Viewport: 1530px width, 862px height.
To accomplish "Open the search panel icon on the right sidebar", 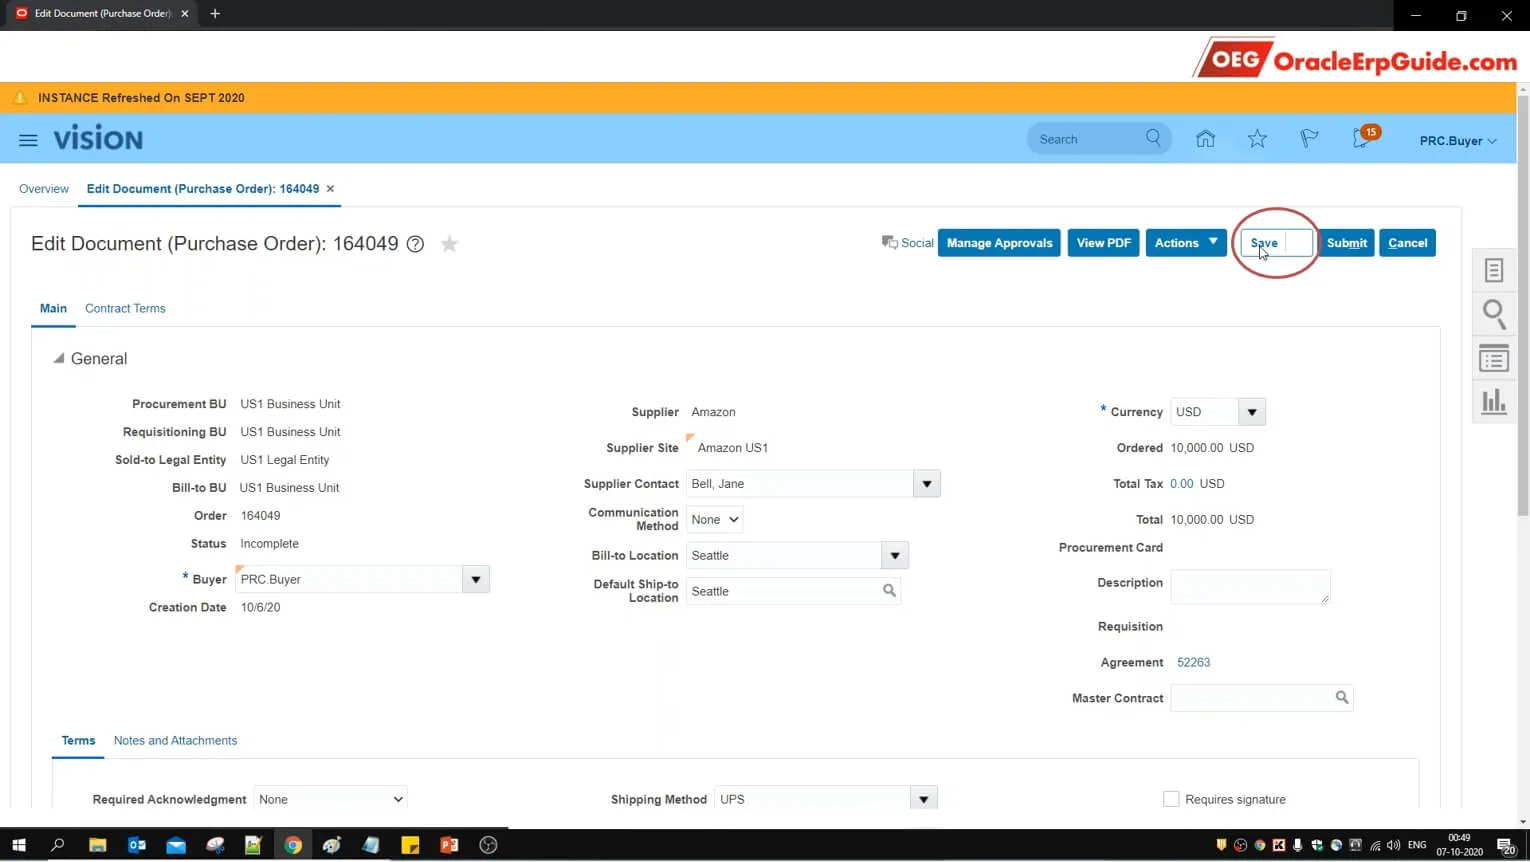I will click(1494, 314).
